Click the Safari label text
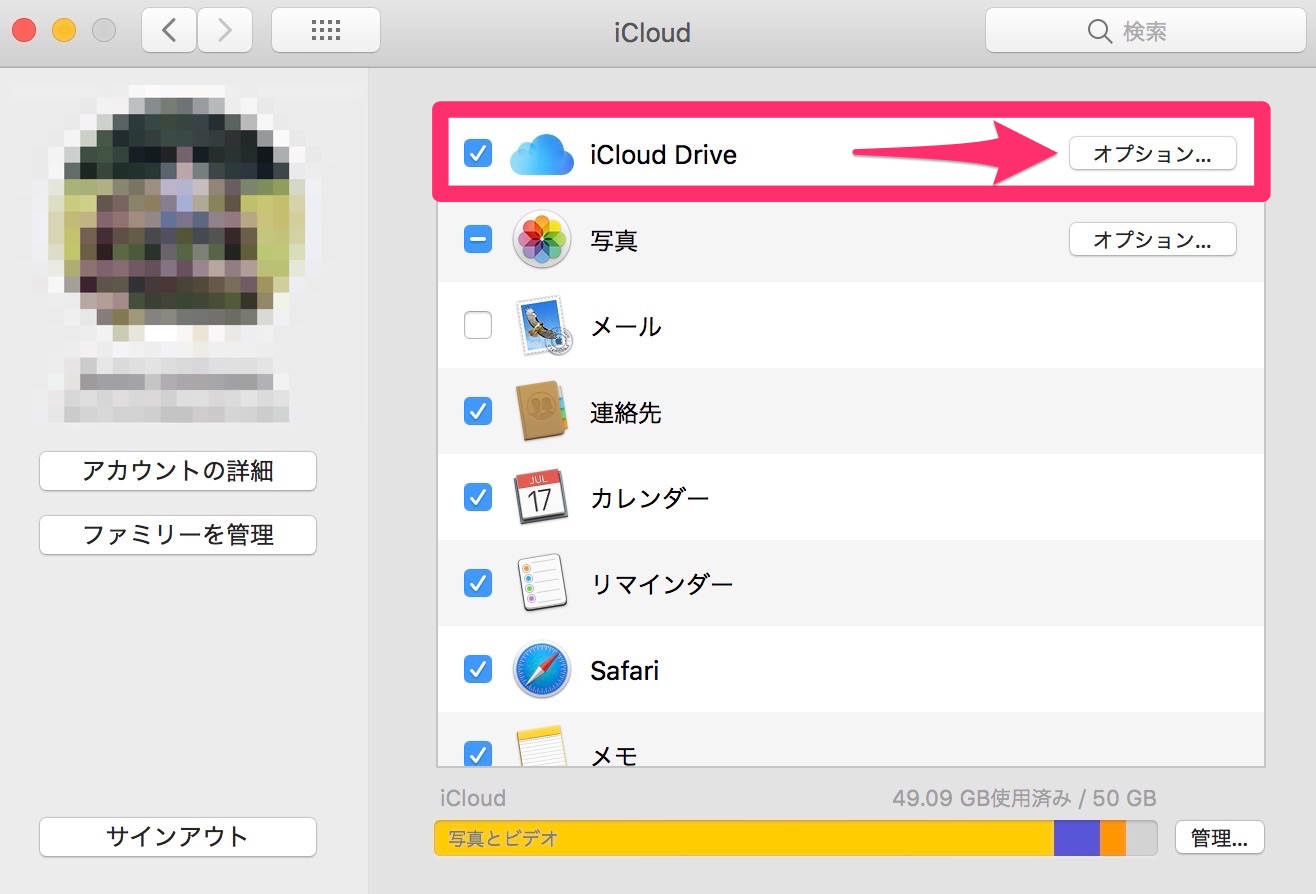This screenshot has width=1316, height=894. pos(625,669)
